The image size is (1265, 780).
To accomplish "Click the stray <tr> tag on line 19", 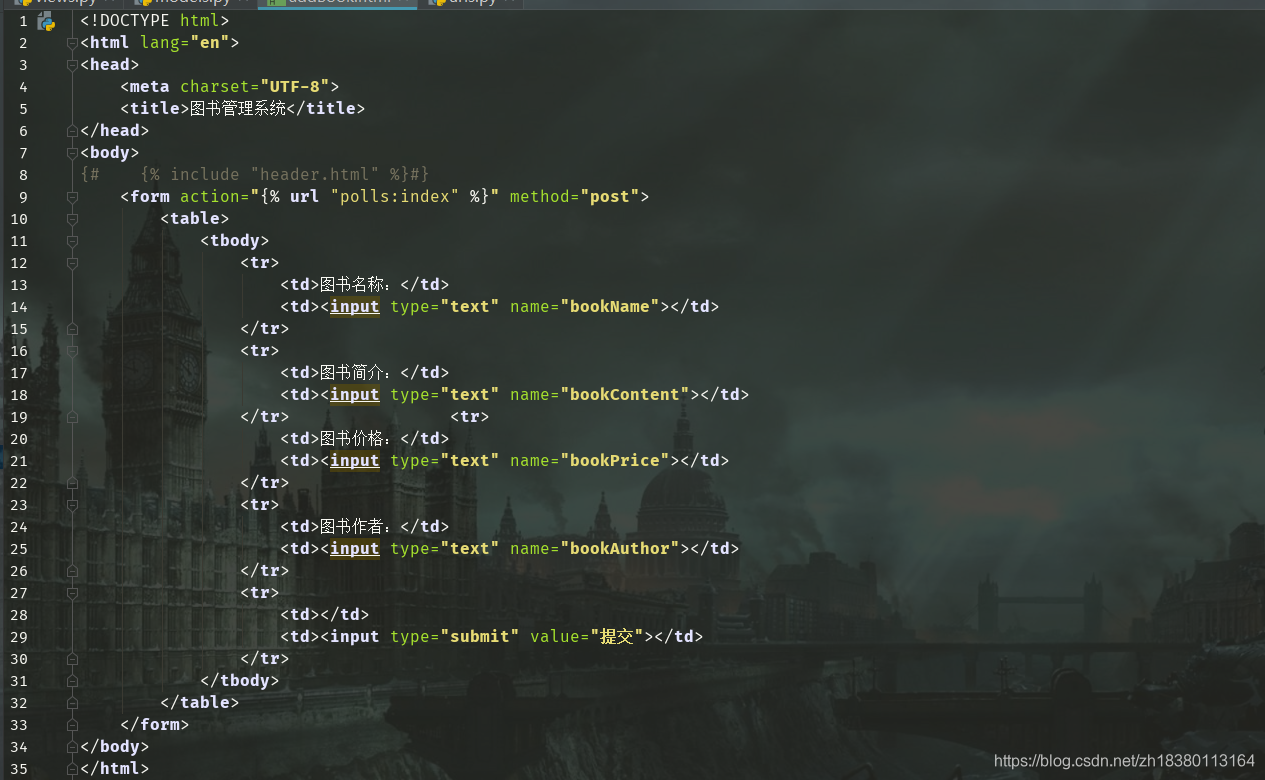I will pos(470,417).
